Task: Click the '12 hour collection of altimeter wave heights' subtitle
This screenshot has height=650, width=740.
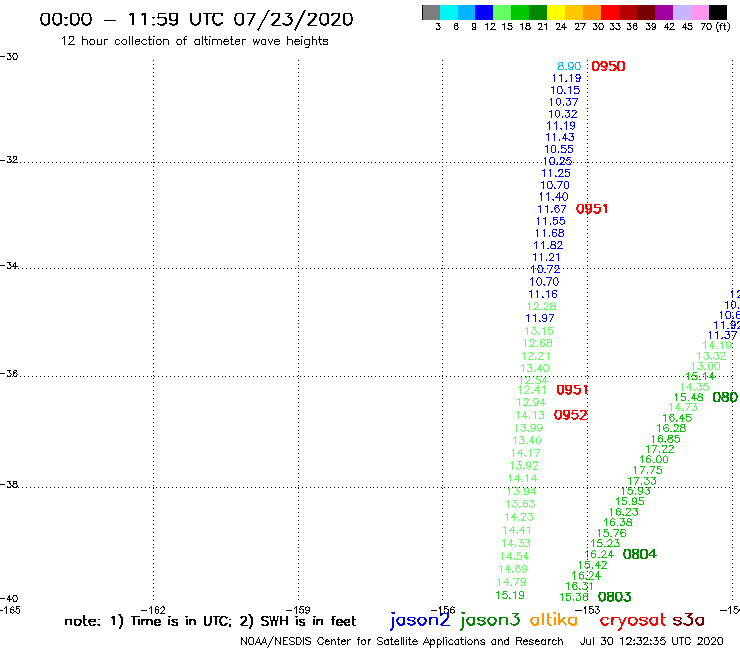Action: click(x=194, y=42)
